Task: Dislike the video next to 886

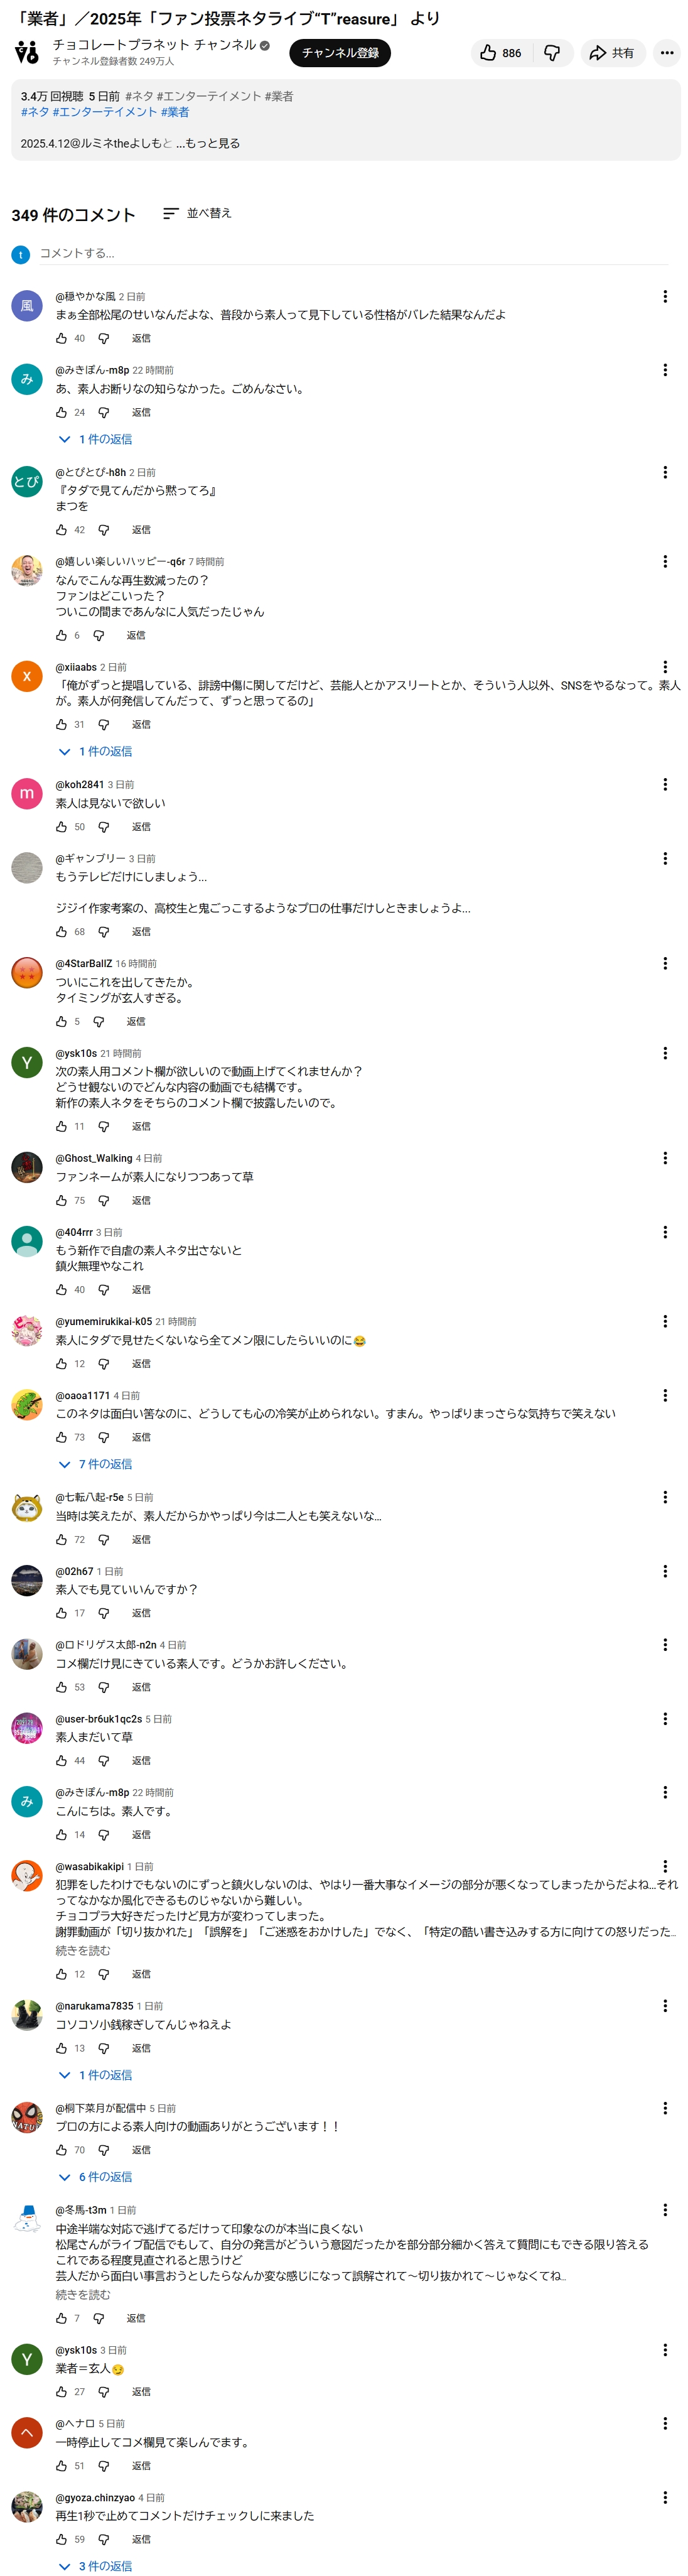Action: point(552,53)
